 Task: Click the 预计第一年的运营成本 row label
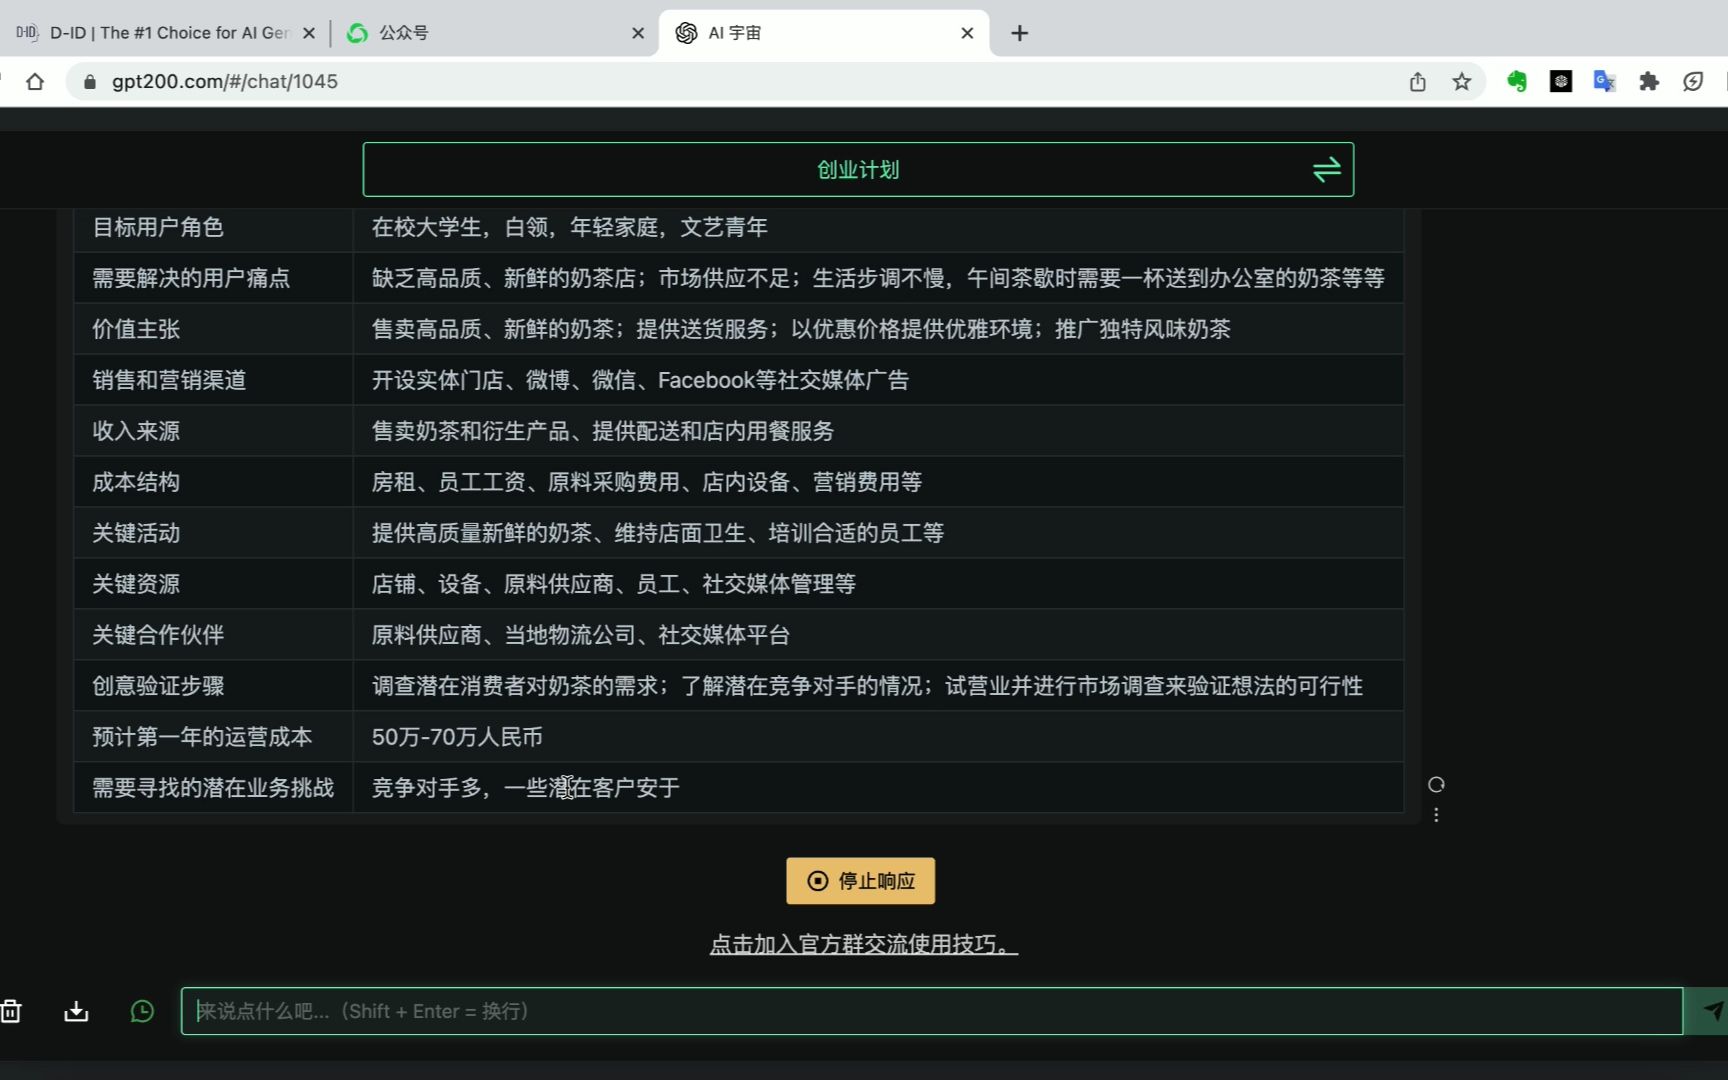(202, 737)
